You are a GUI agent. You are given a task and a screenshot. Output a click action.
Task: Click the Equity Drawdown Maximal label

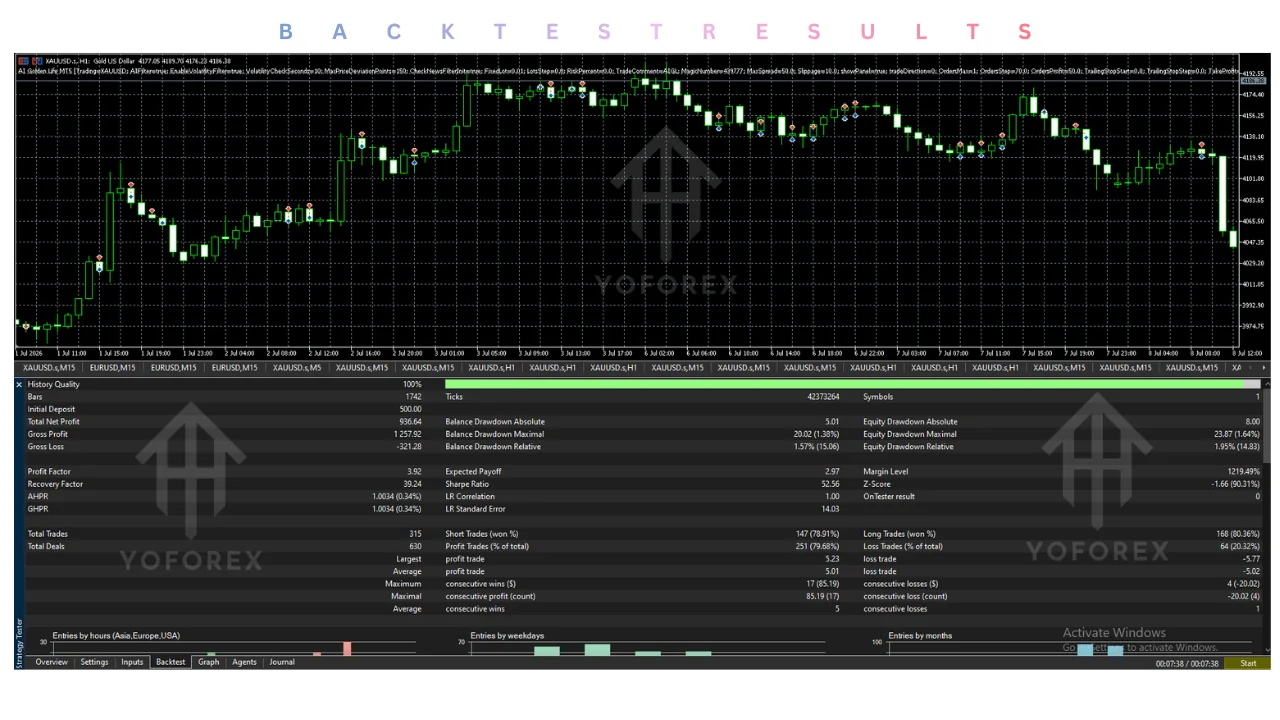910,434
